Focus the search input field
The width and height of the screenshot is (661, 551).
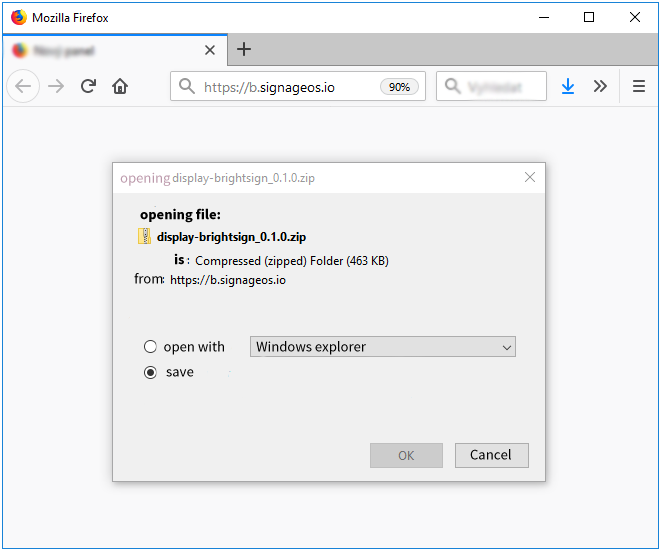[x=492, y=86]
